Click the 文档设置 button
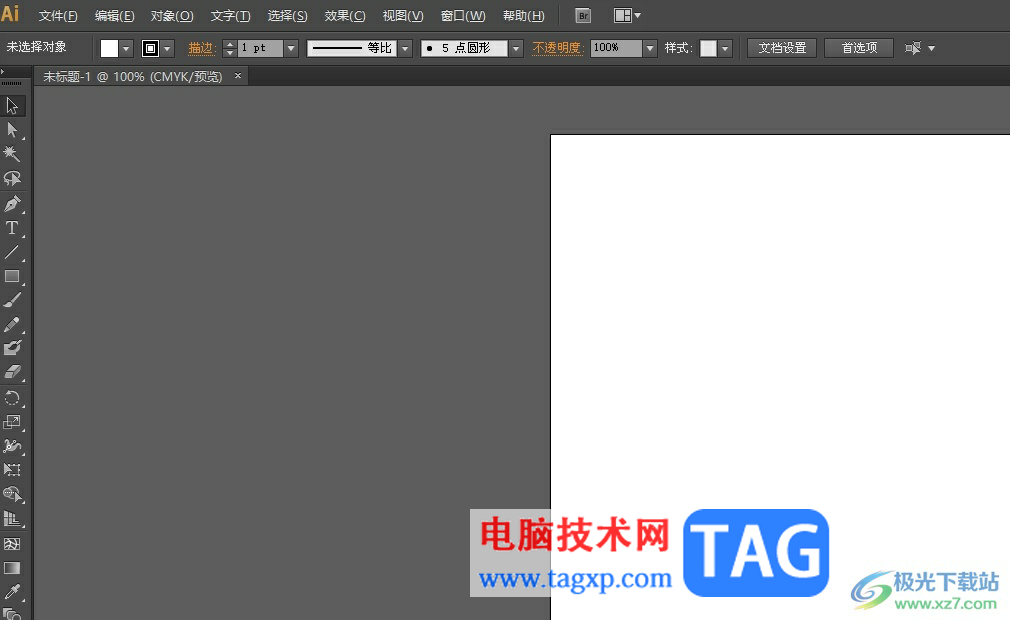The height and width of the screenshot is (620, 1010). click(x=782, y=48)
